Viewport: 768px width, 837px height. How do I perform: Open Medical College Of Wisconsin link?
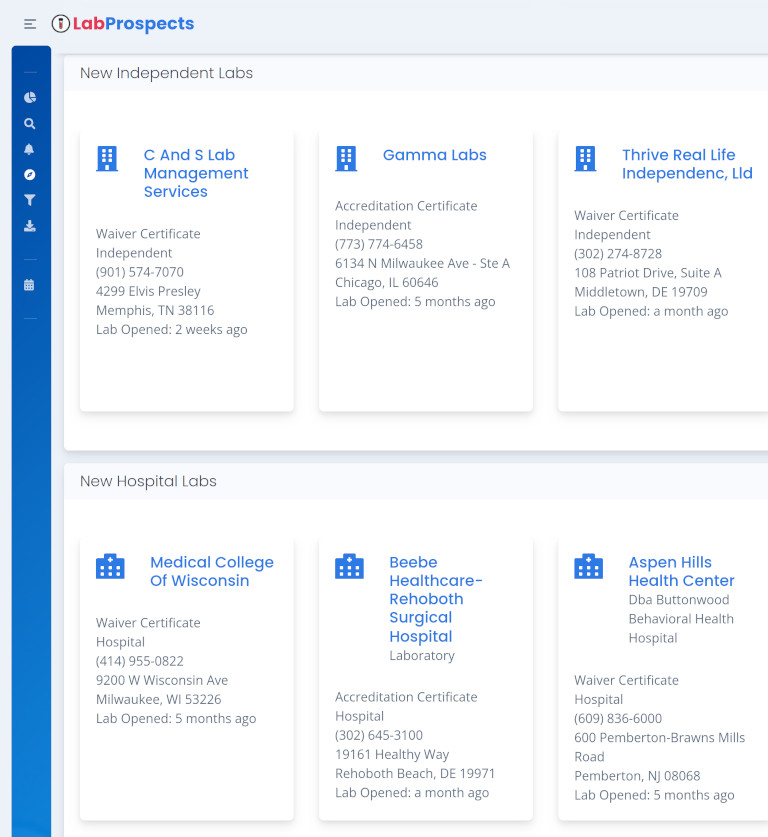point(211,571)
